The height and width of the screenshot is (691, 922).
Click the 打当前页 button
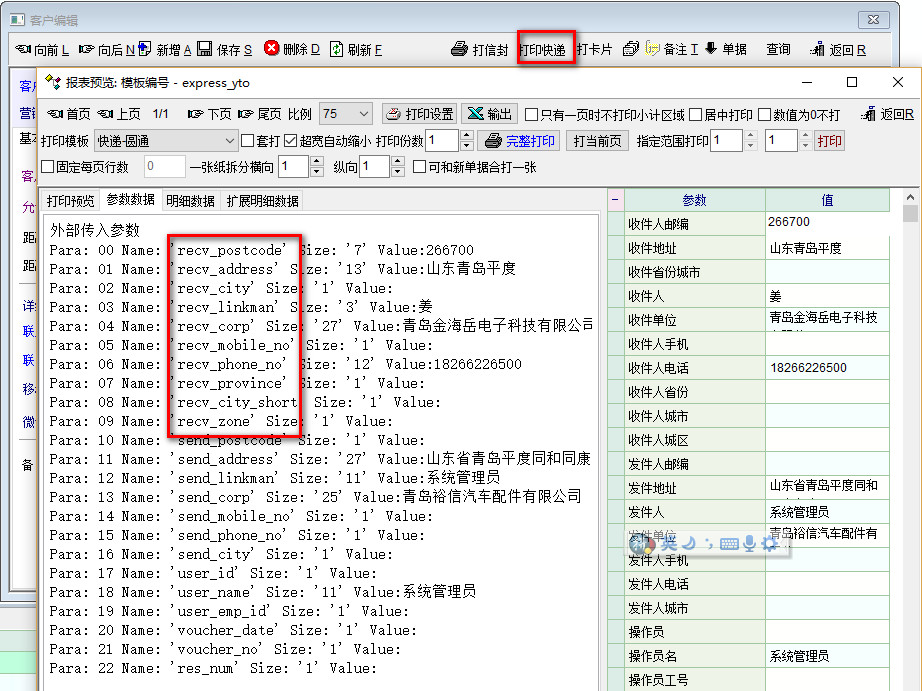(597, 141)
